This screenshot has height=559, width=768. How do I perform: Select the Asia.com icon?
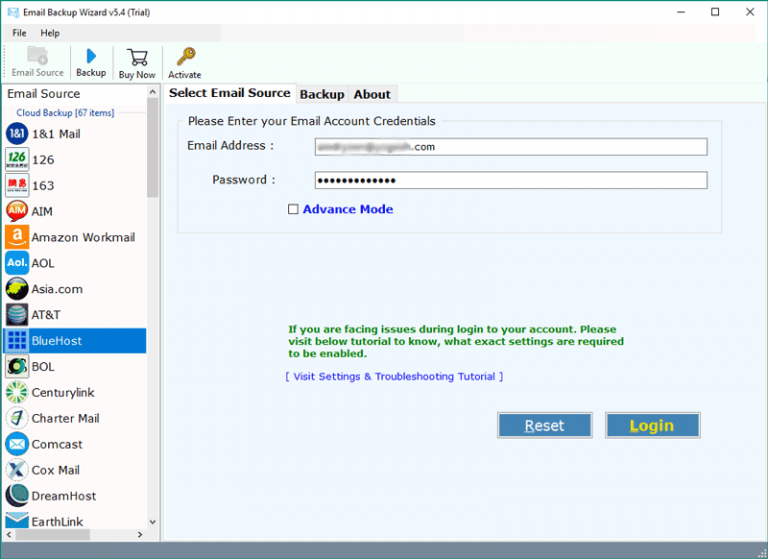pyautogui.click(x=17, y=289)
